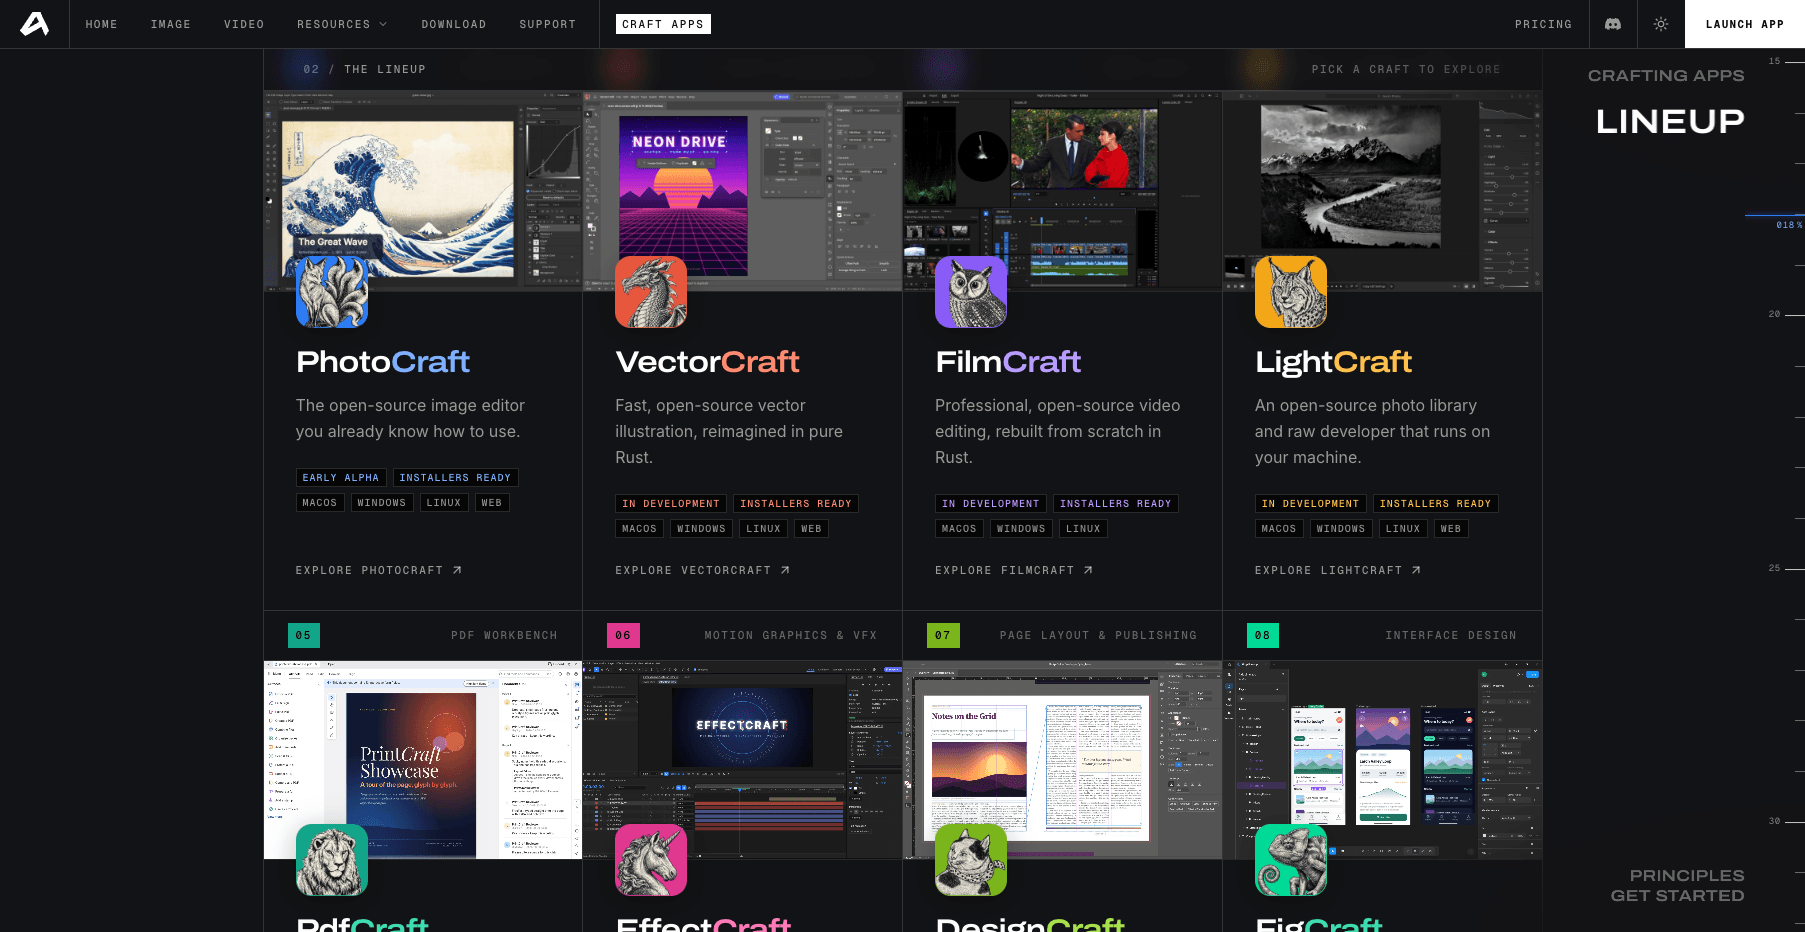
Task: Click the site logo in the navbar
Action: [35, 24]
